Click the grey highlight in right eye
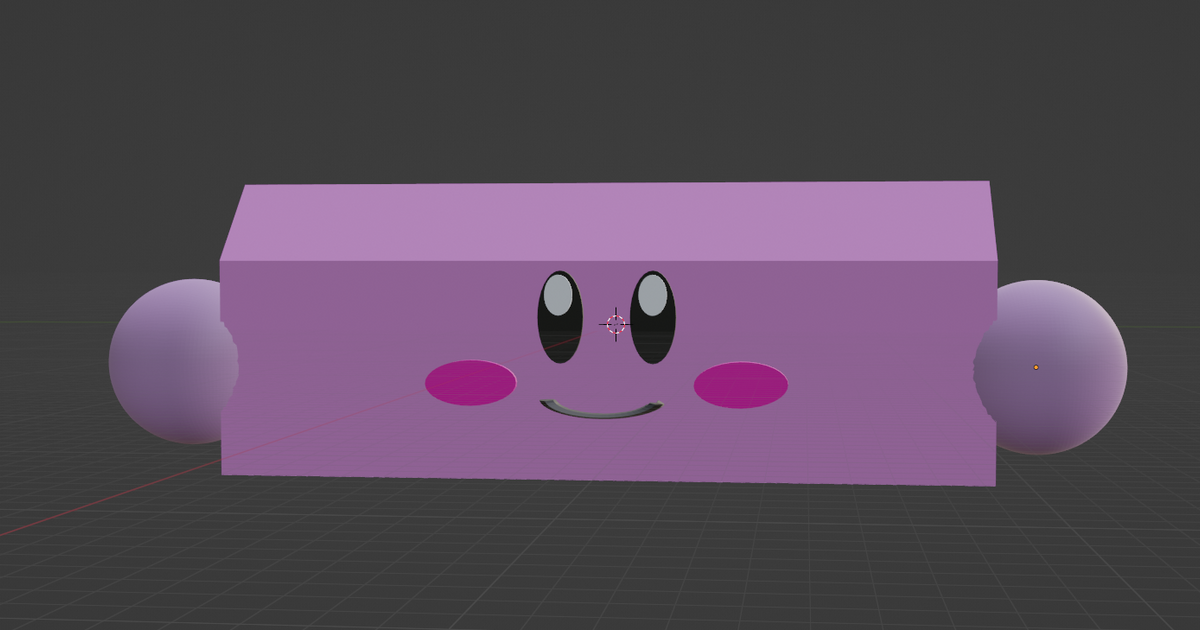Image resolution: width=1200 pixels, height=630 pixels. [x=652, y=296]
